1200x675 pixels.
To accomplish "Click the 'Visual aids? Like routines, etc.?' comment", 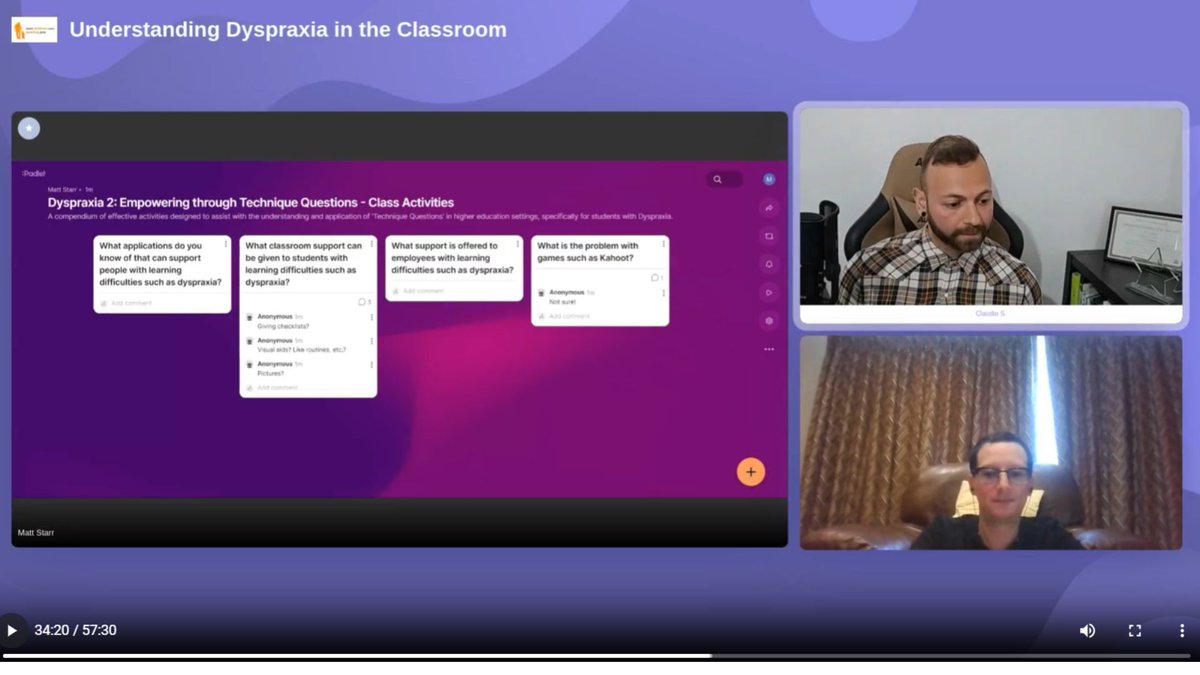I will (x=301, y=350).
